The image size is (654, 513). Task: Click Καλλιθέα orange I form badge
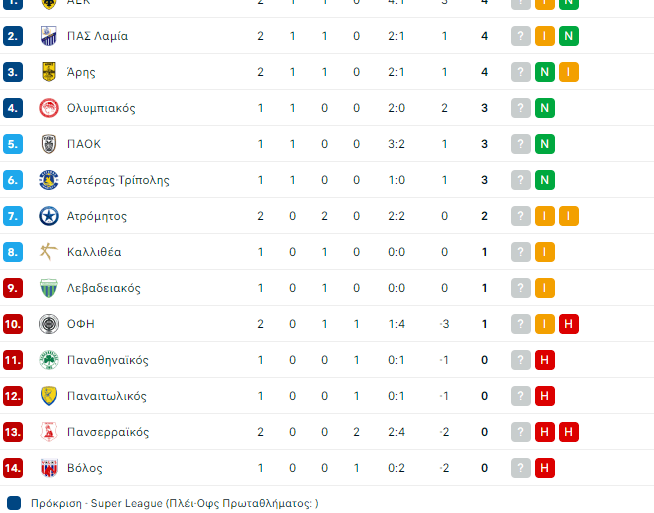(x=545, y=252)
